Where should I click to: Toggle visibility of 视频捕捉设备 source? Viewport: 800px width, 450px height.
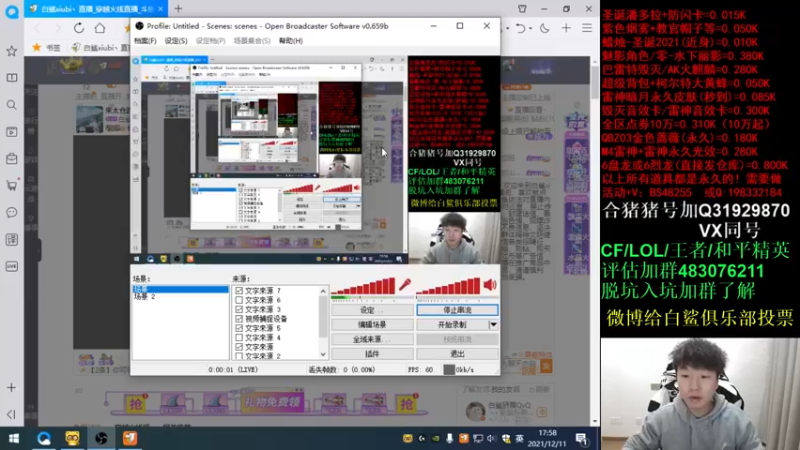239,319
